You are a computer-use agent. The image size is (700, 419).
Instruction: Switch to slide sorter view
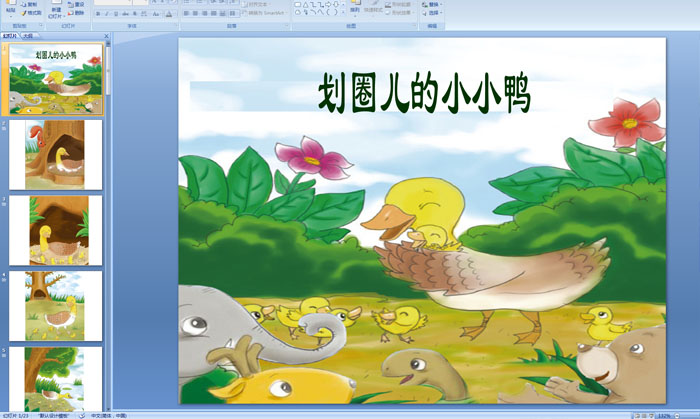pos(644,415)
